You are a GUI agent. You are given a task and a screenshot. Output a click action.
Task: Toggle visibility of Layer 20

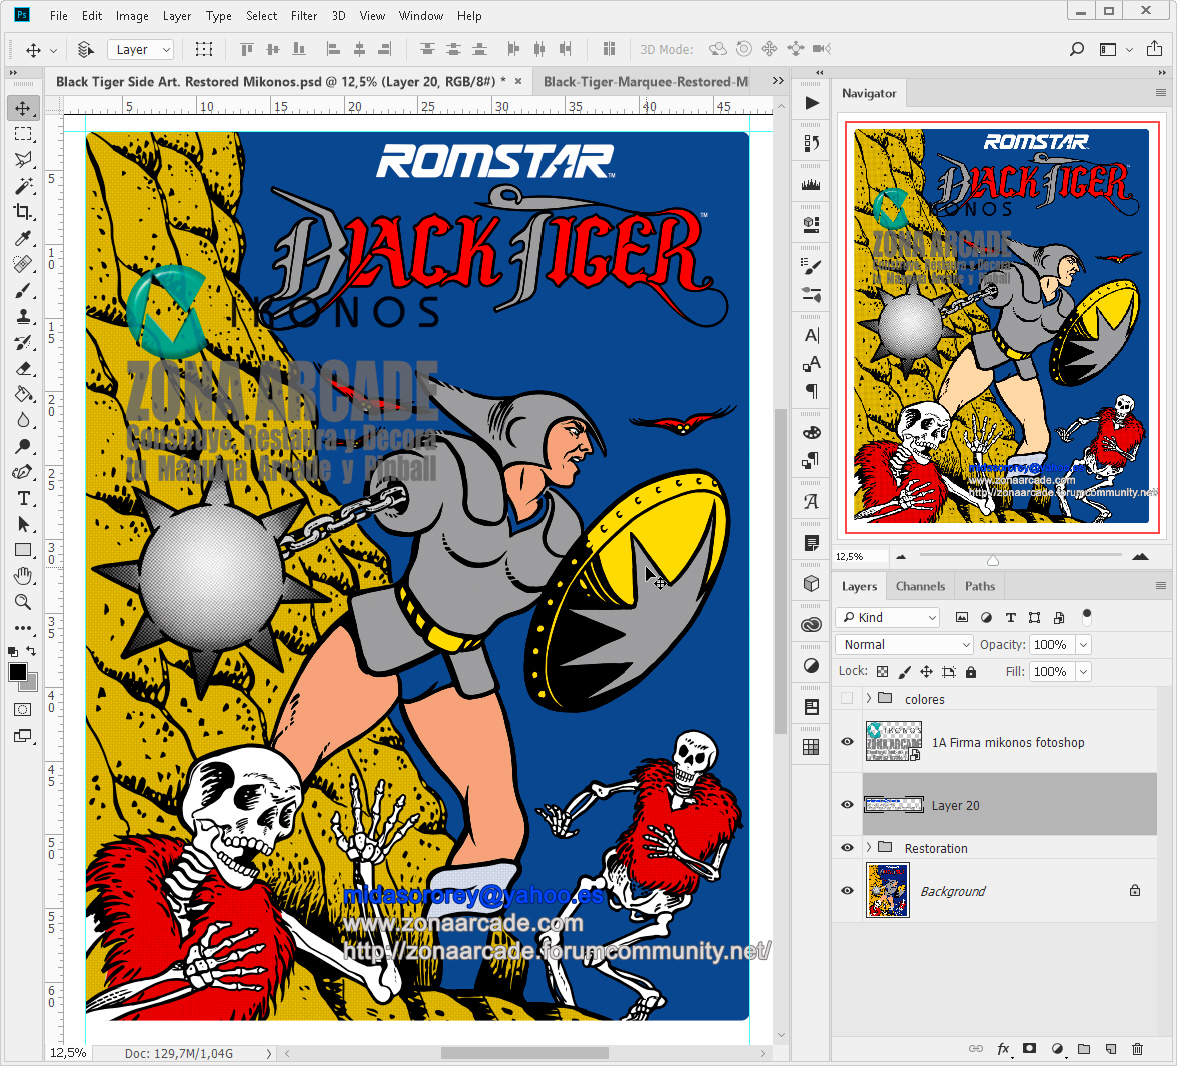point(846,805)
